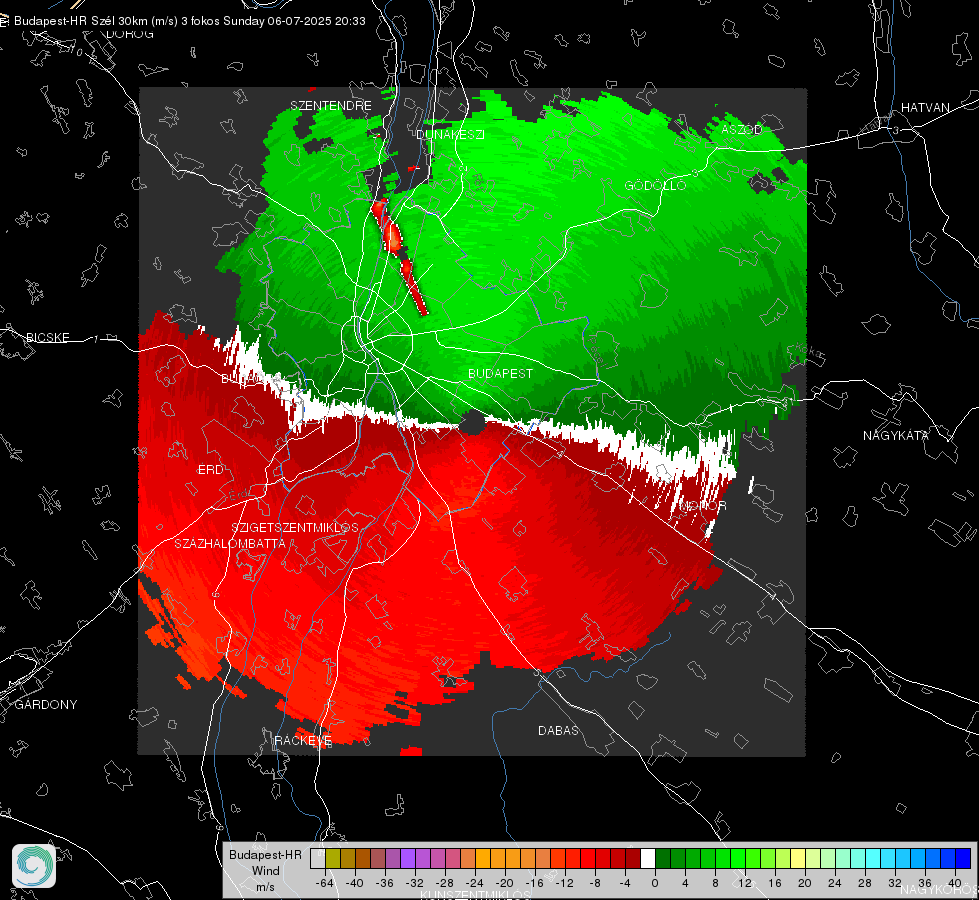Click the radar title text Budapest-HR Szél 30km
This screenshot has width=979, height=900.
pos(80,21)
